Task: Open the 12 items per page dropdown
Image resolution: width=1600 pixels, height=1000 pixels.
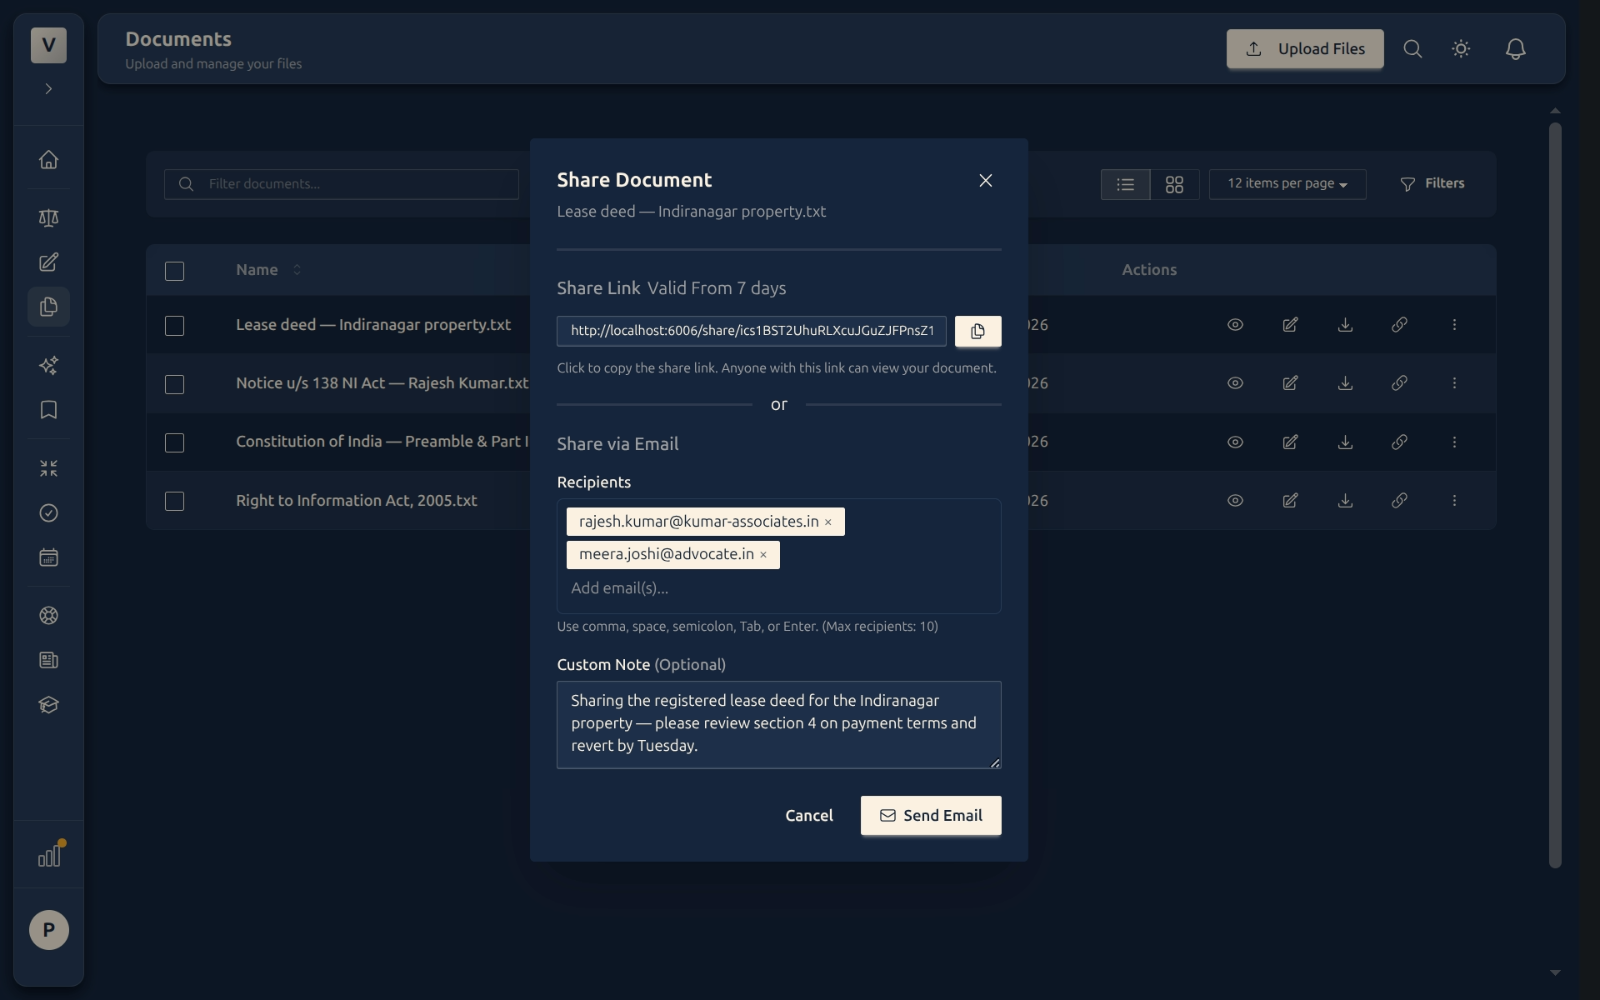Action: [x=1287, y=184]
